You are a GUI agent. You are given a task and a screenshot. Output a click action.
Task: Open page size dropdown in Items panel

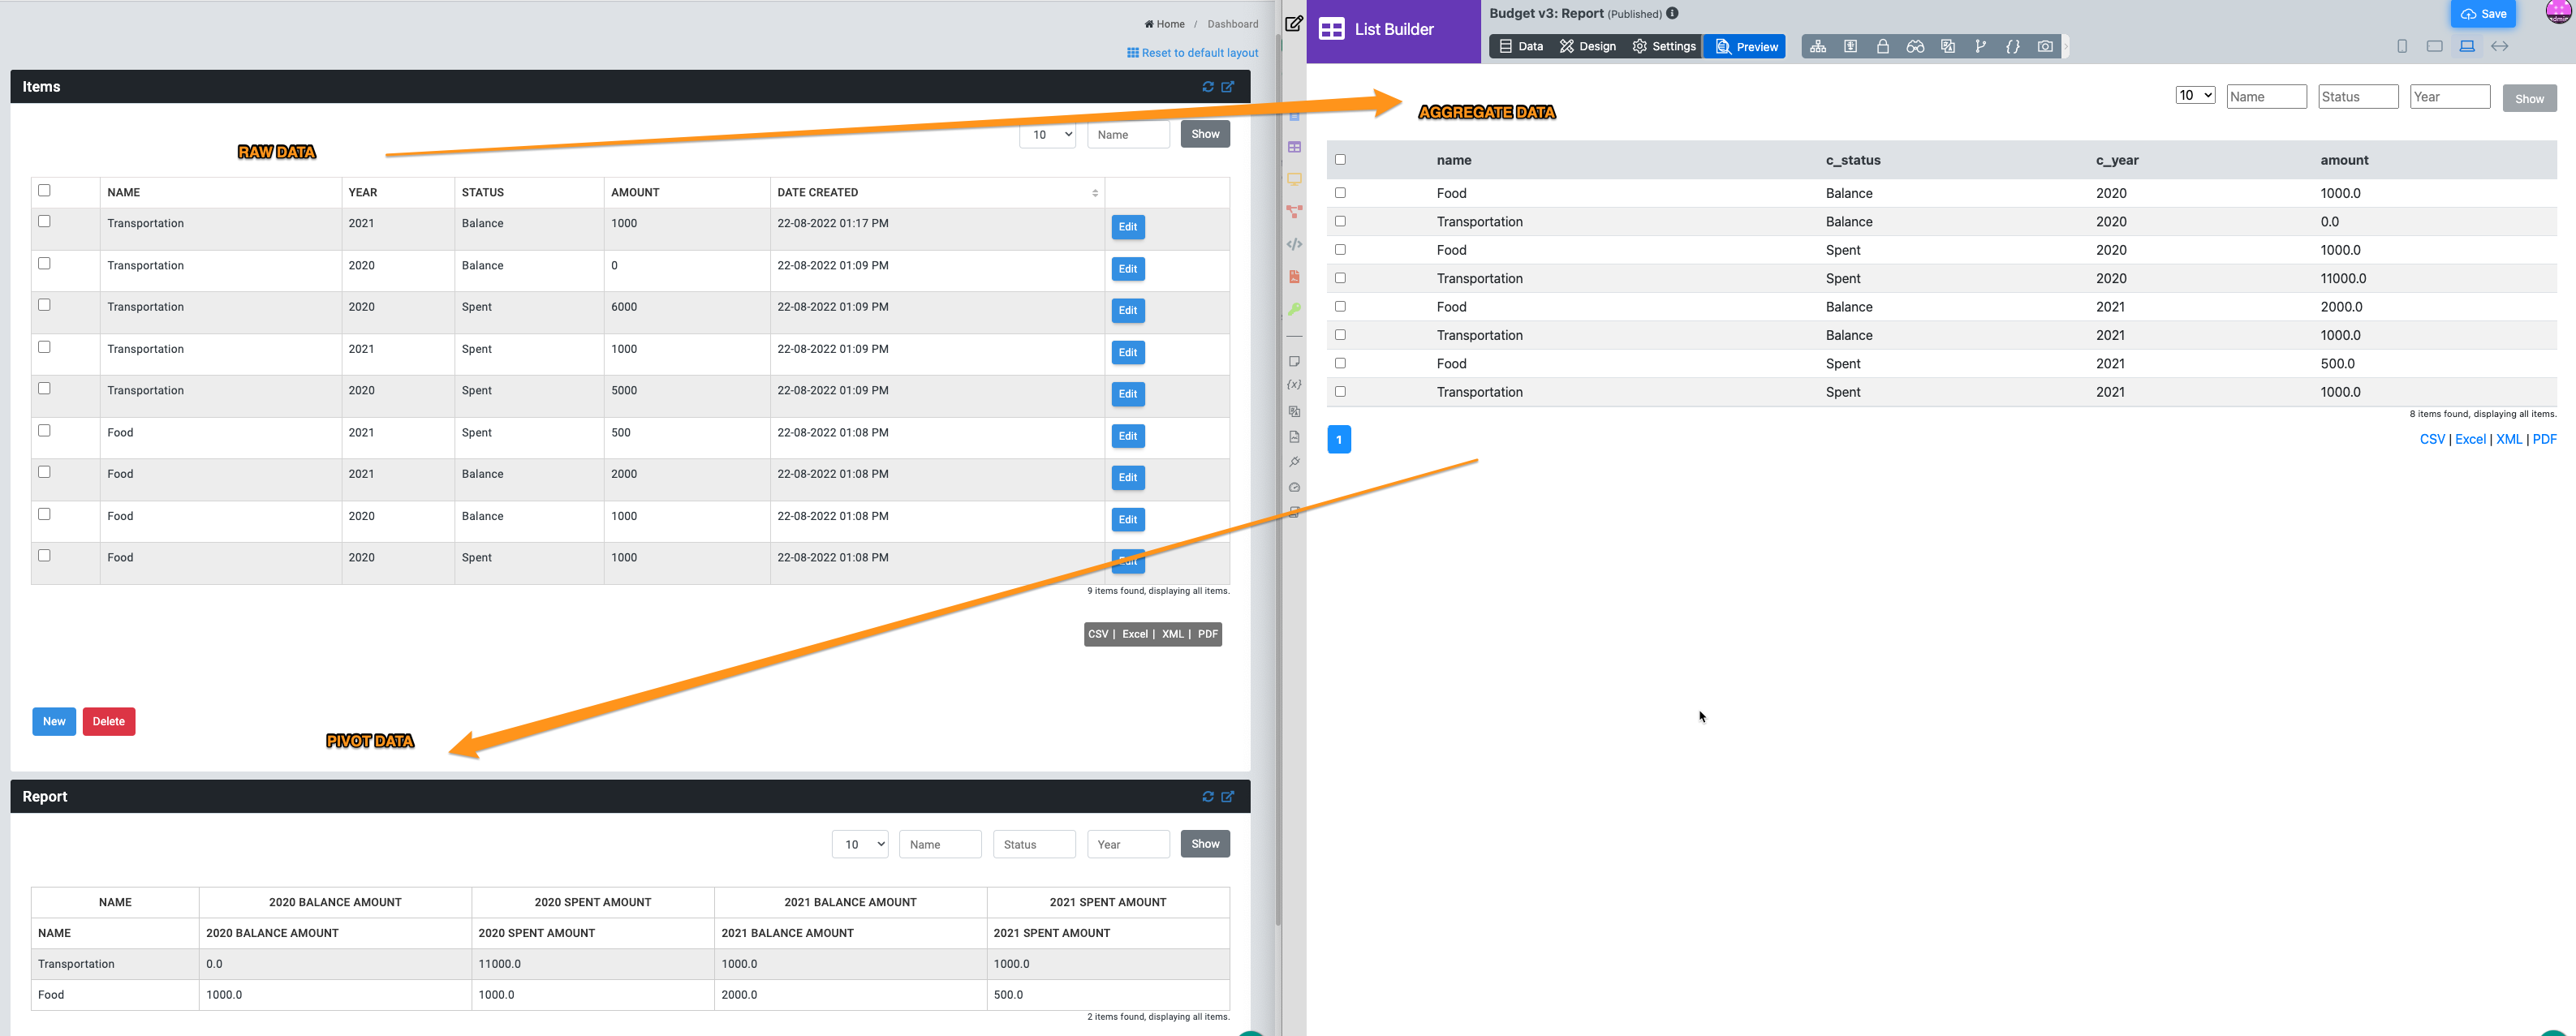[x=1046, y=135]
